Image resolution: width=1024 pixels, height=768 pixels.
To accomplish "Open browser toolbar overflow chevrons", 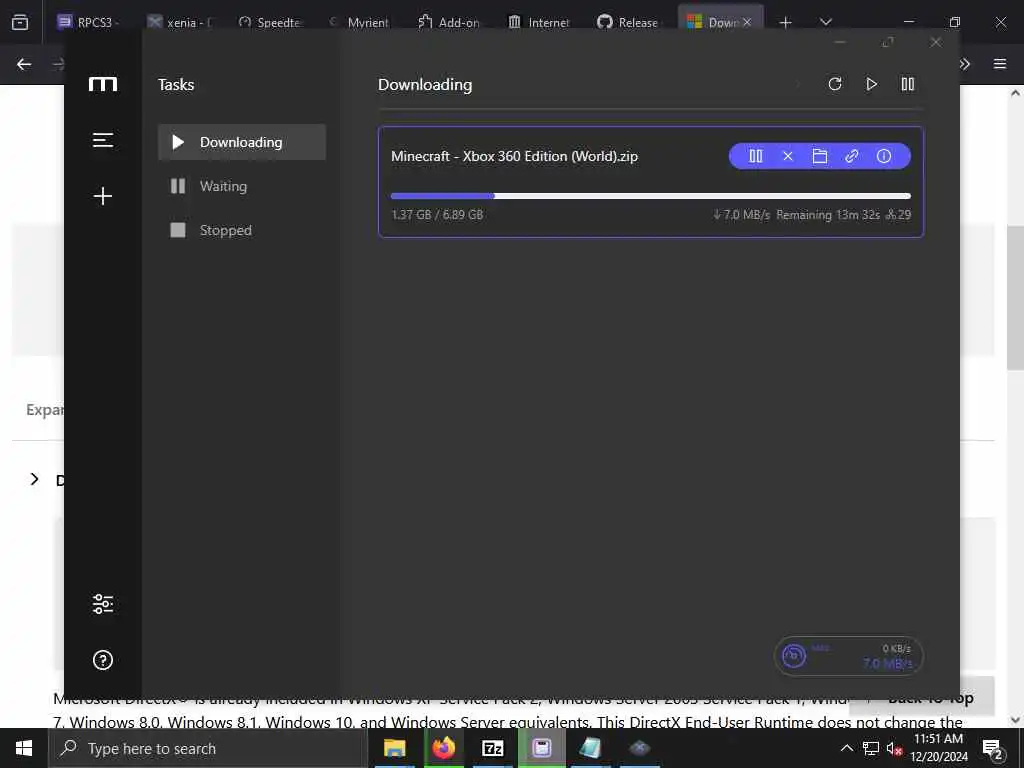I will coord(965,64).
